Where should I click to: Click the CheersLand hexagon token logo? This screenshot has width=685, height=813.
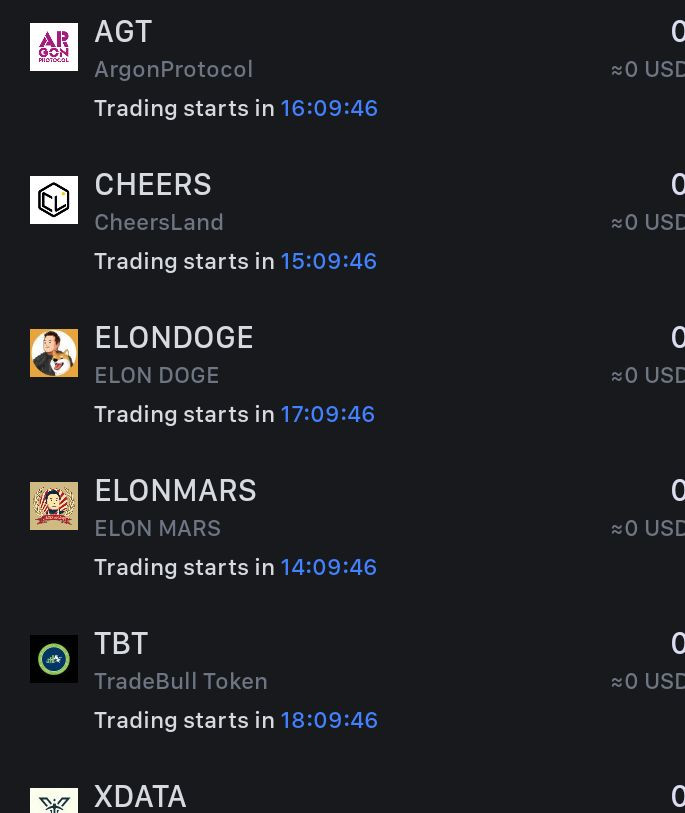[x=54, y=200]
